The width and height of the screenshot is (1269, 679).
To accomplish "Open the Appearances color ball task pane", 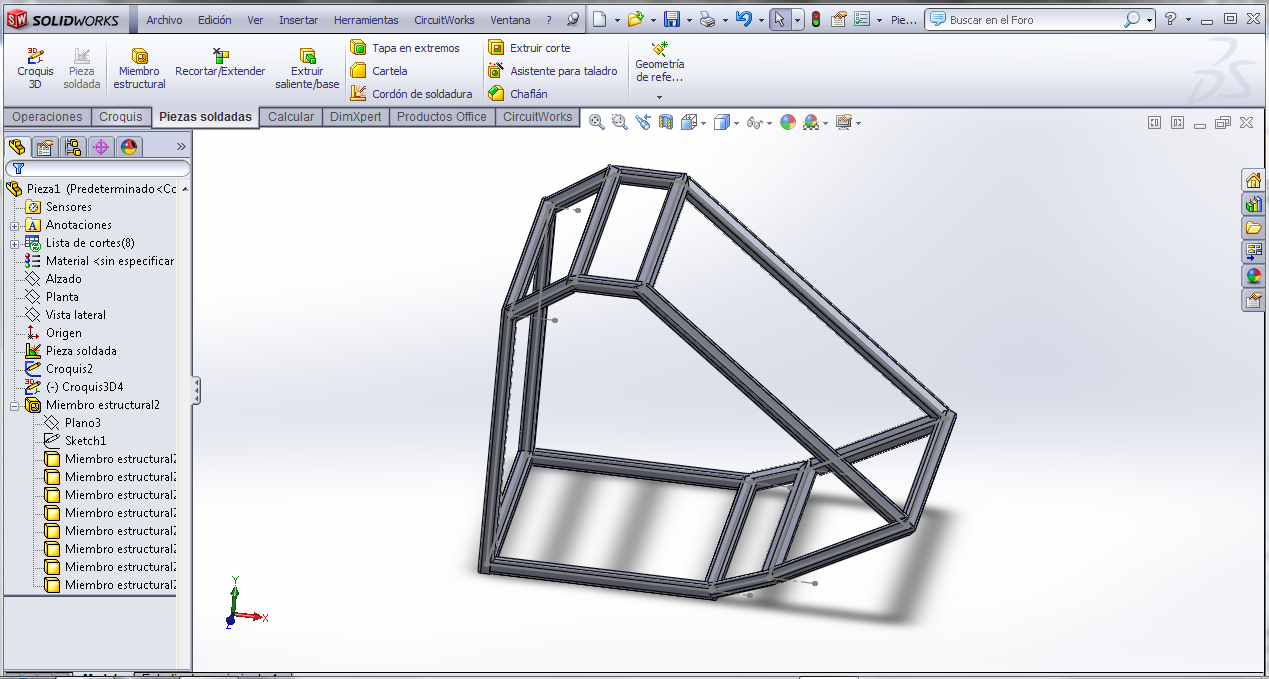I will coord(1253,276).
